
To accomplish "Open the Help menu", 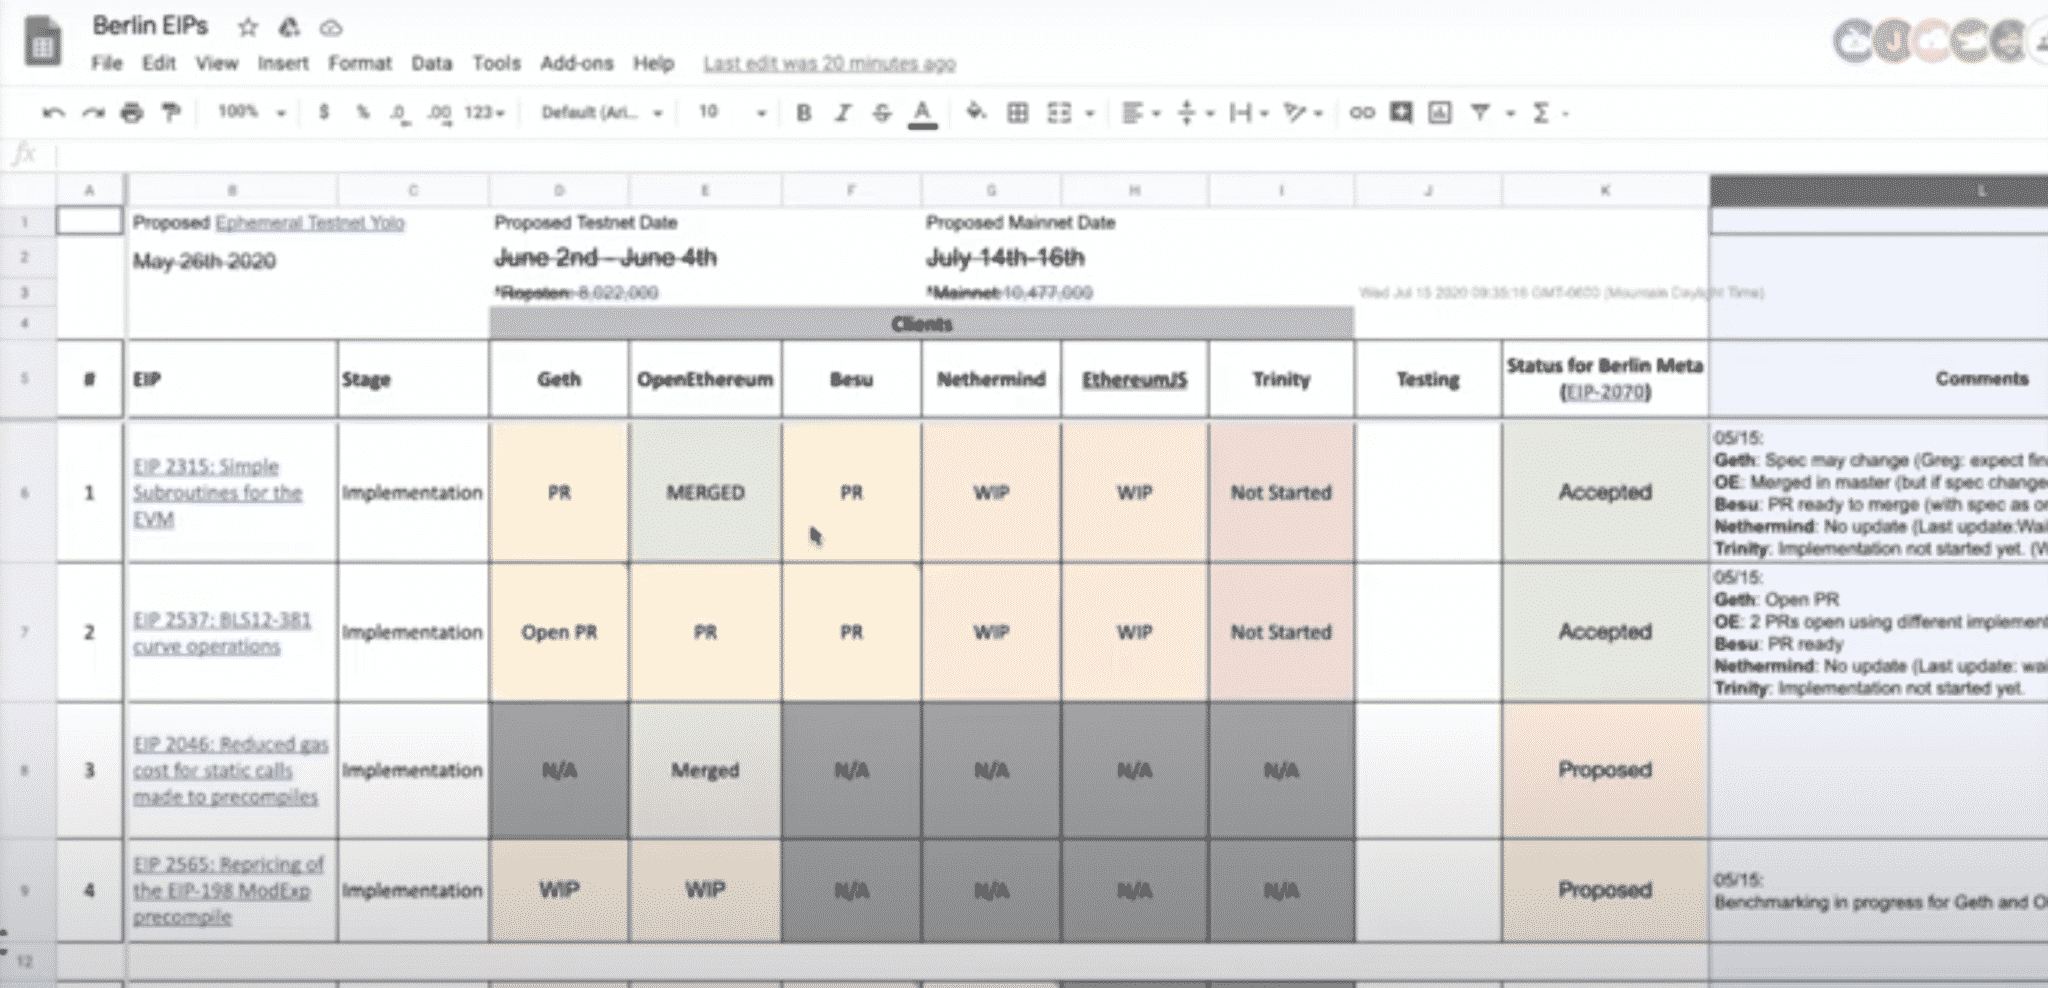I will (x=653, y=63).
